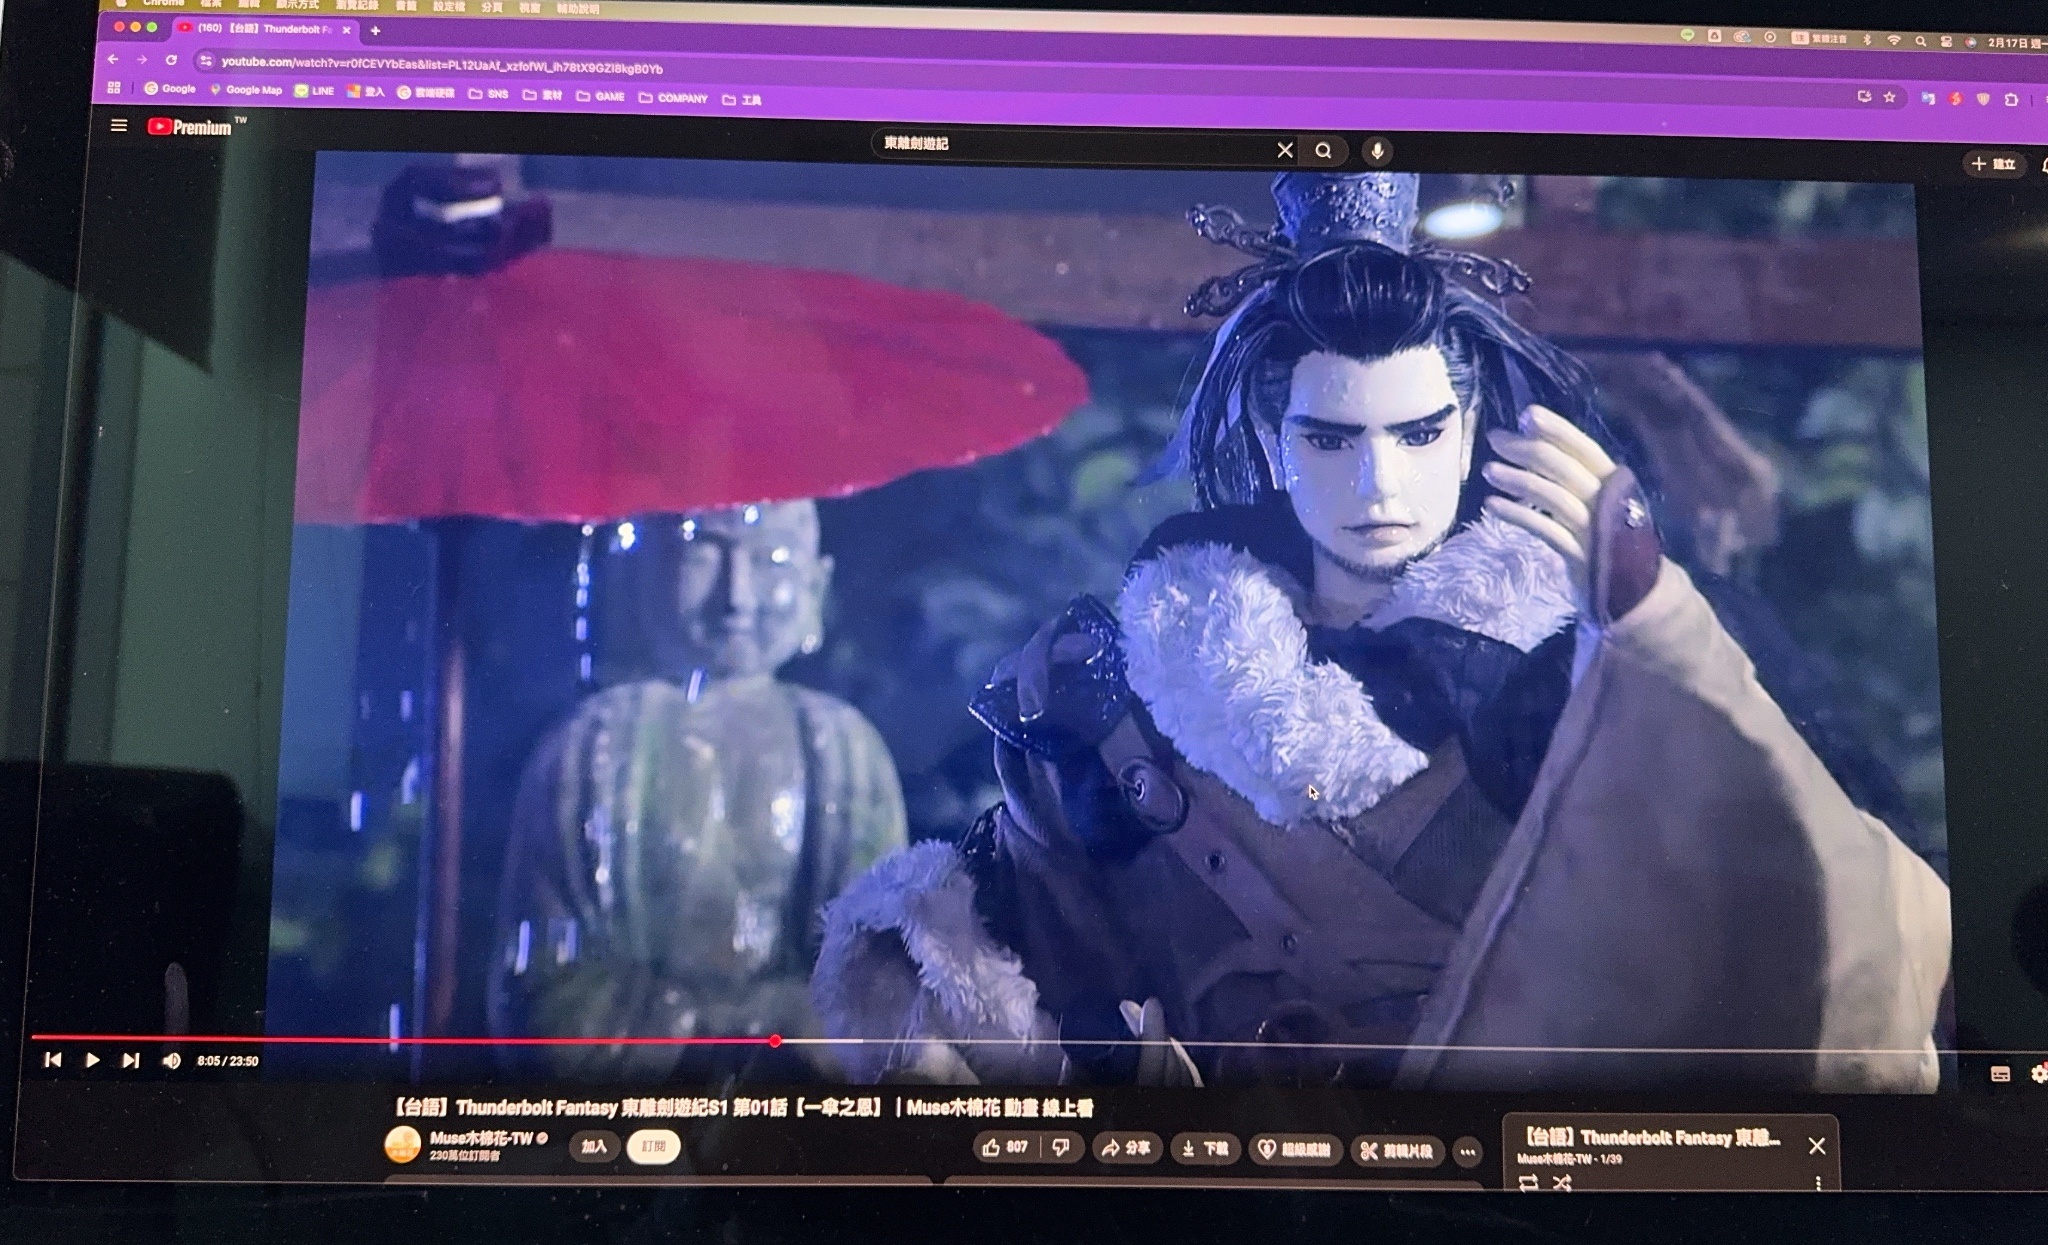Open the Extensions puzzle piece menu
The image size is (2048, 1245).
pos(2011,100)
